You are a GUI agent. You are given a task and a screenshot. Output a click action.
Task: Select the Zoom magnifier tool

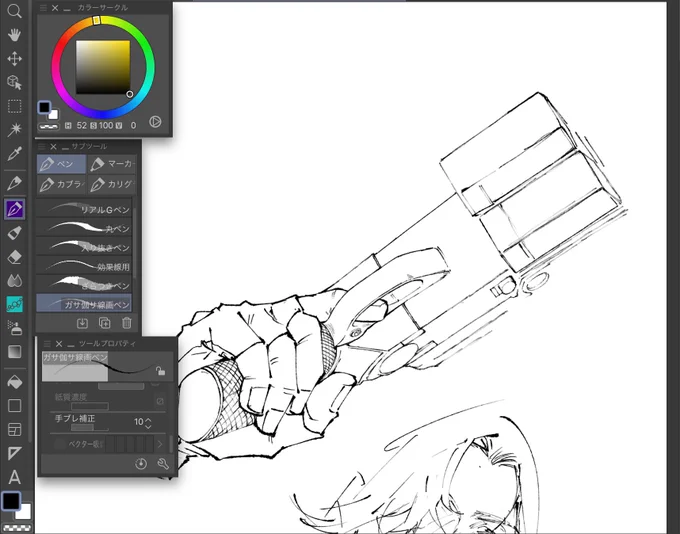(14, 11)
